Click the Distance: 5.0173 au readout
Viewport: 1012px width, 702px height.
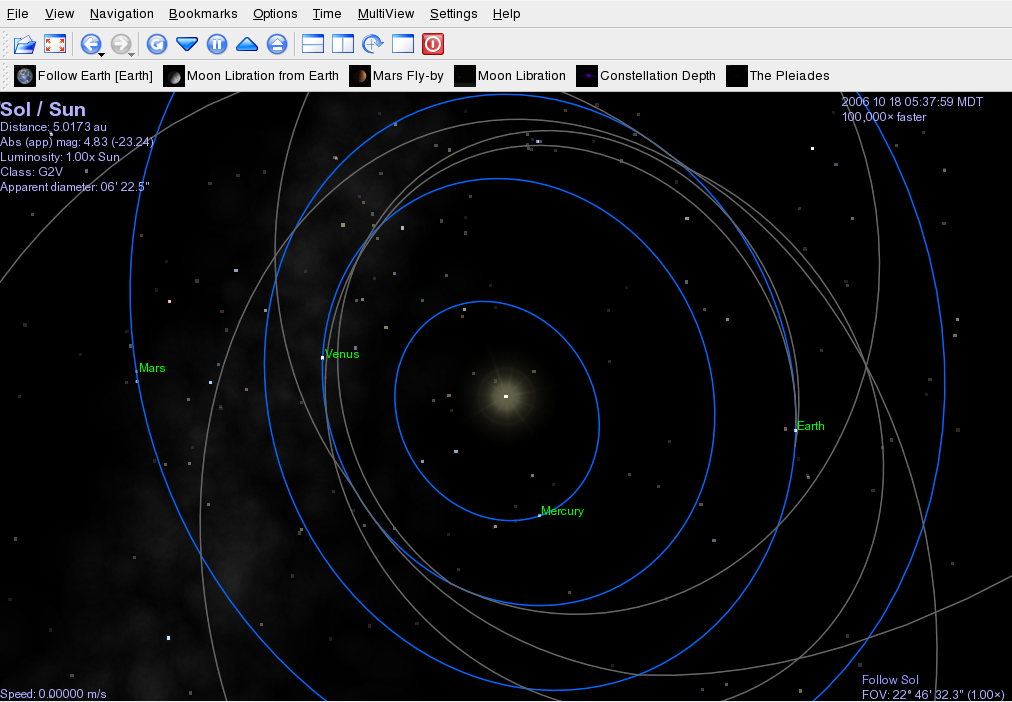(x=54, y=127)
